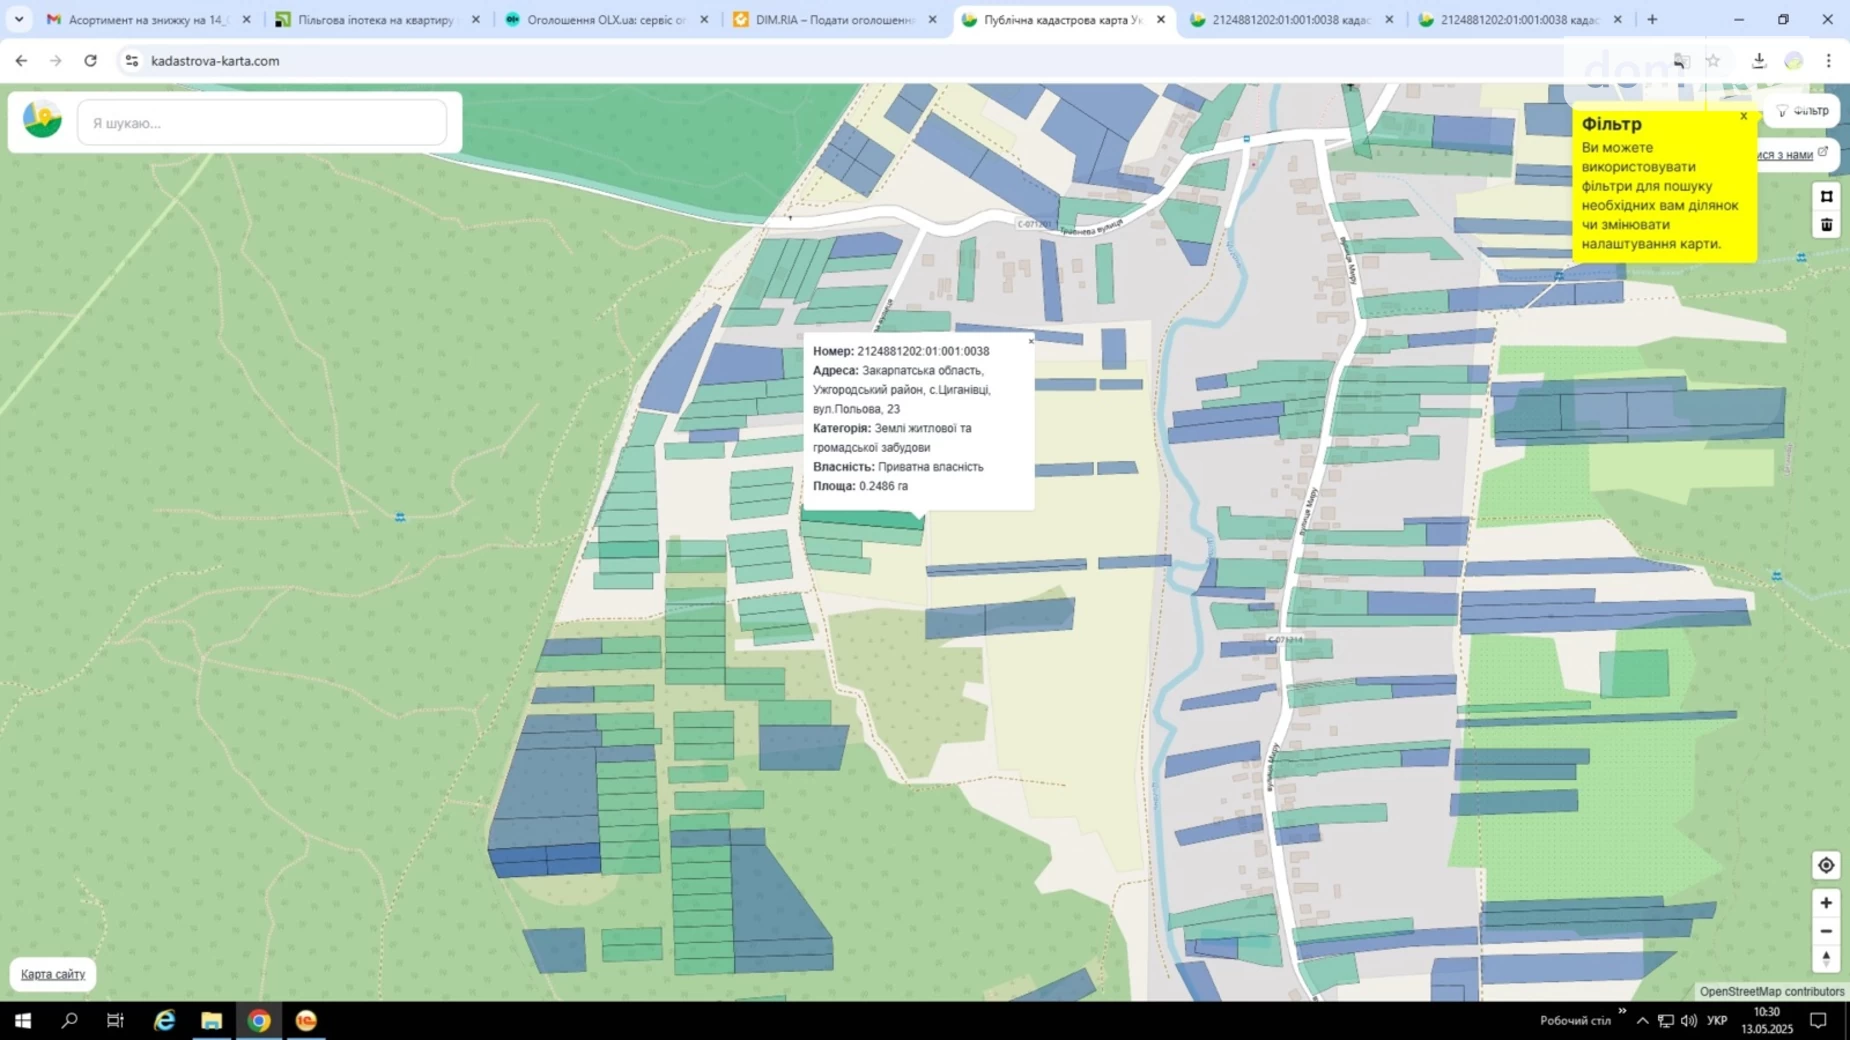The height and width of the screenshot is (1040, 1850).
Task: Open the Windows notification center
Action: click(1819, 1020)
